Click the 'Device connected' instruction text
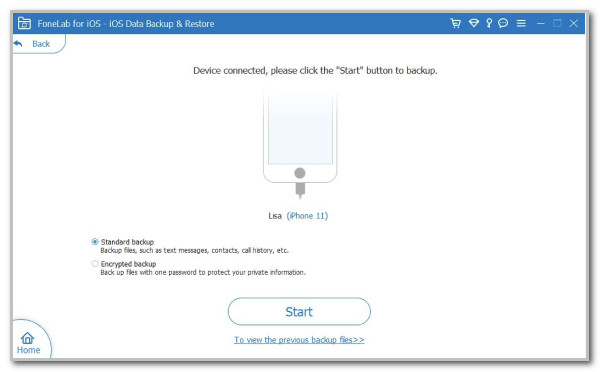The image size is (600, 372). 315,71
